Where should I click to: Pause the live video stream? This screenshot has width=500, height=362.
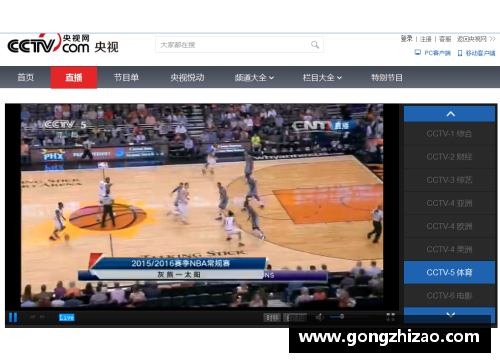13,317
